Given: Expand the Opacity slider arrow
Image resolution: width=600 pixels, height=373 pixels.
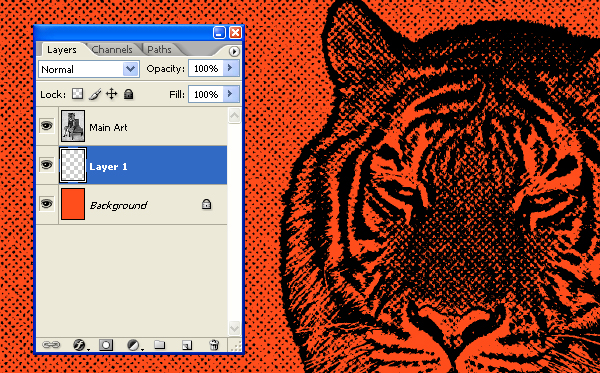Looking at the screenshot, I should coord(230,68).
